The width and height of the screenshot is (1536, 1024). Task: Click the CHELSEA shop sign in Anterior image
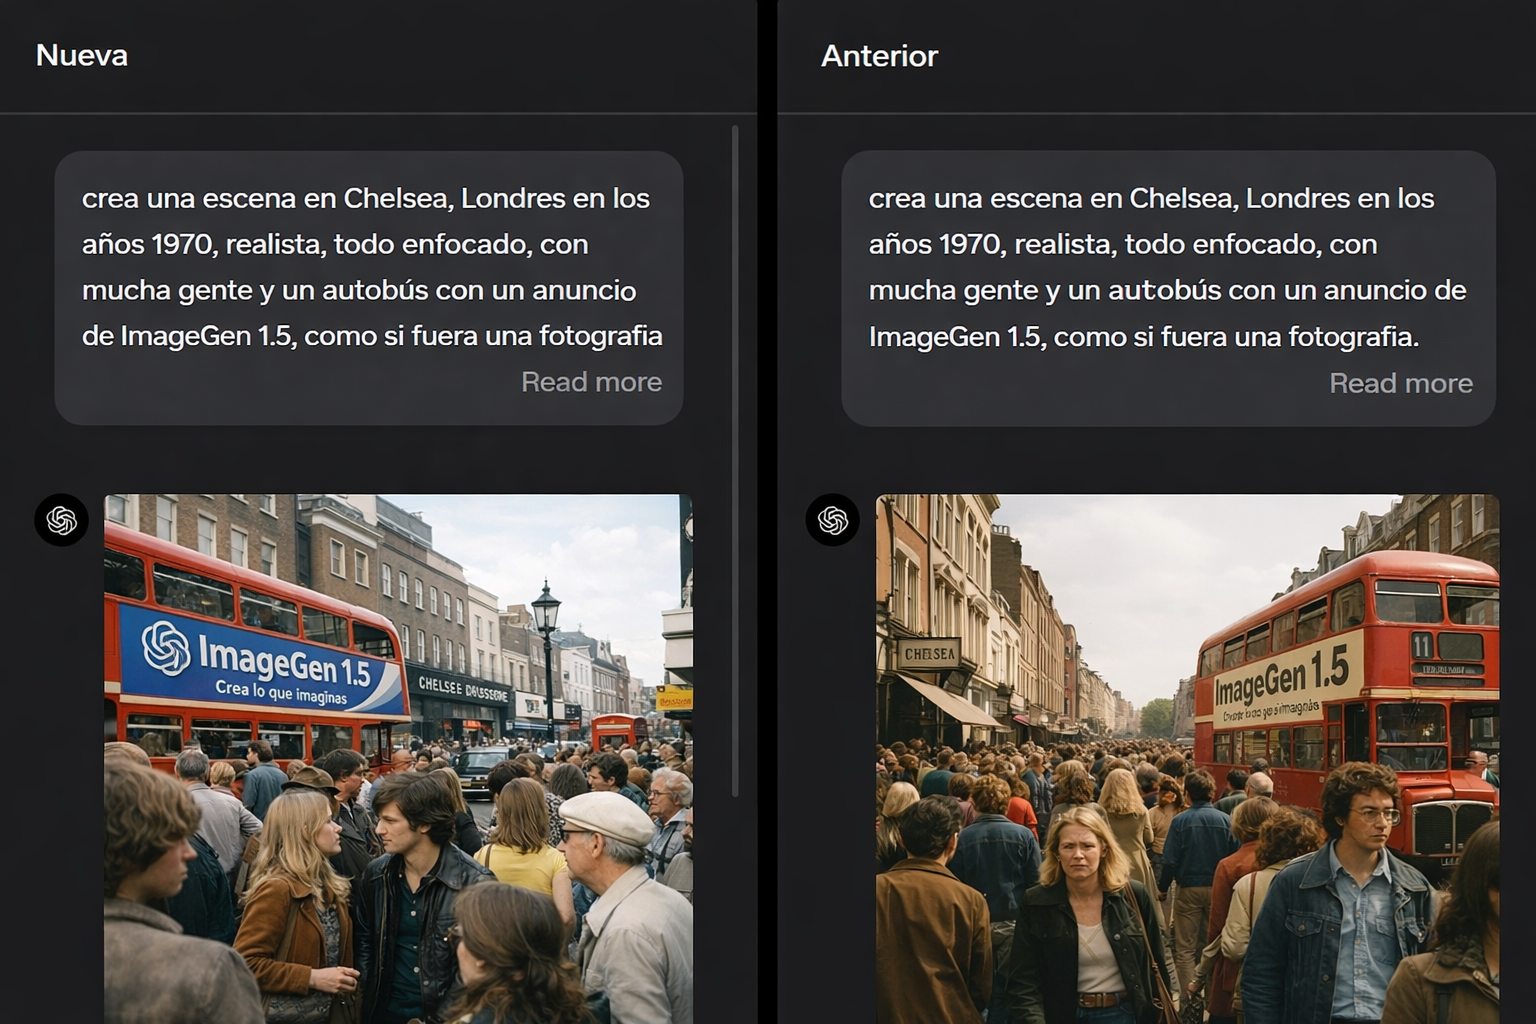pyautogui.click(x=929, y=654)
